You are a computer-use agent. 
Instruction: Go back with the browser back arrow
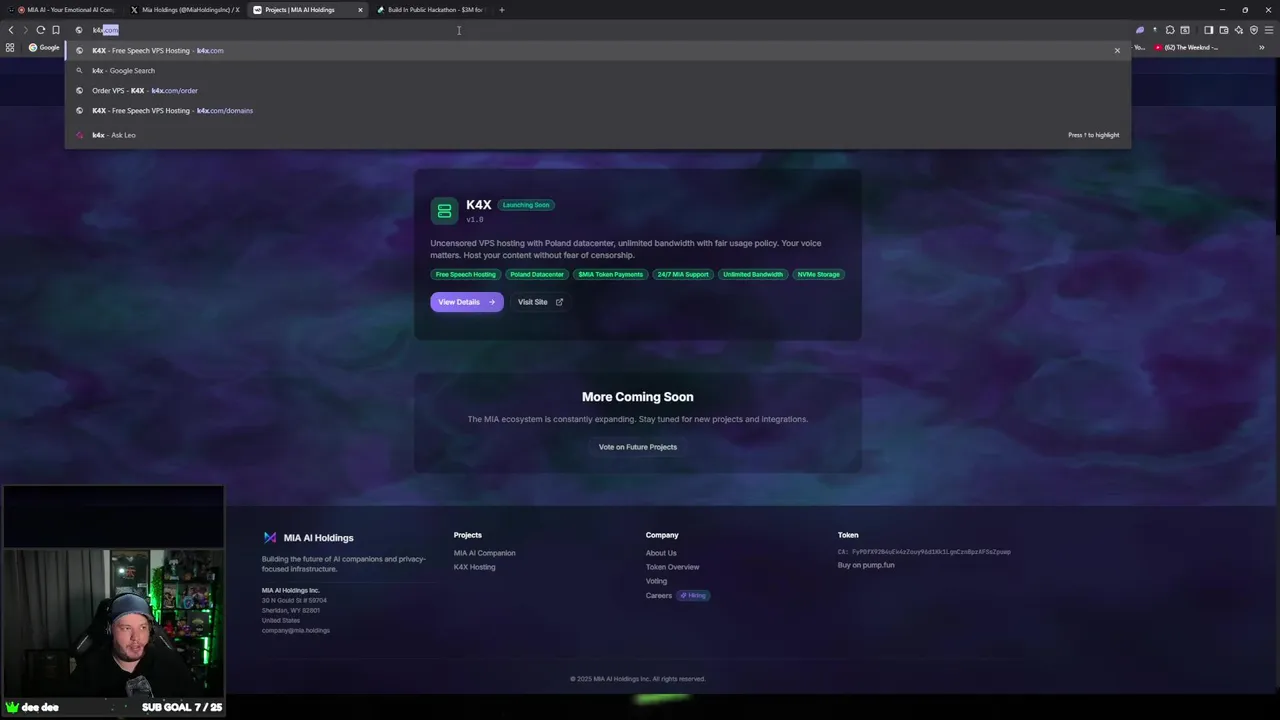click(x=11, y=30)
